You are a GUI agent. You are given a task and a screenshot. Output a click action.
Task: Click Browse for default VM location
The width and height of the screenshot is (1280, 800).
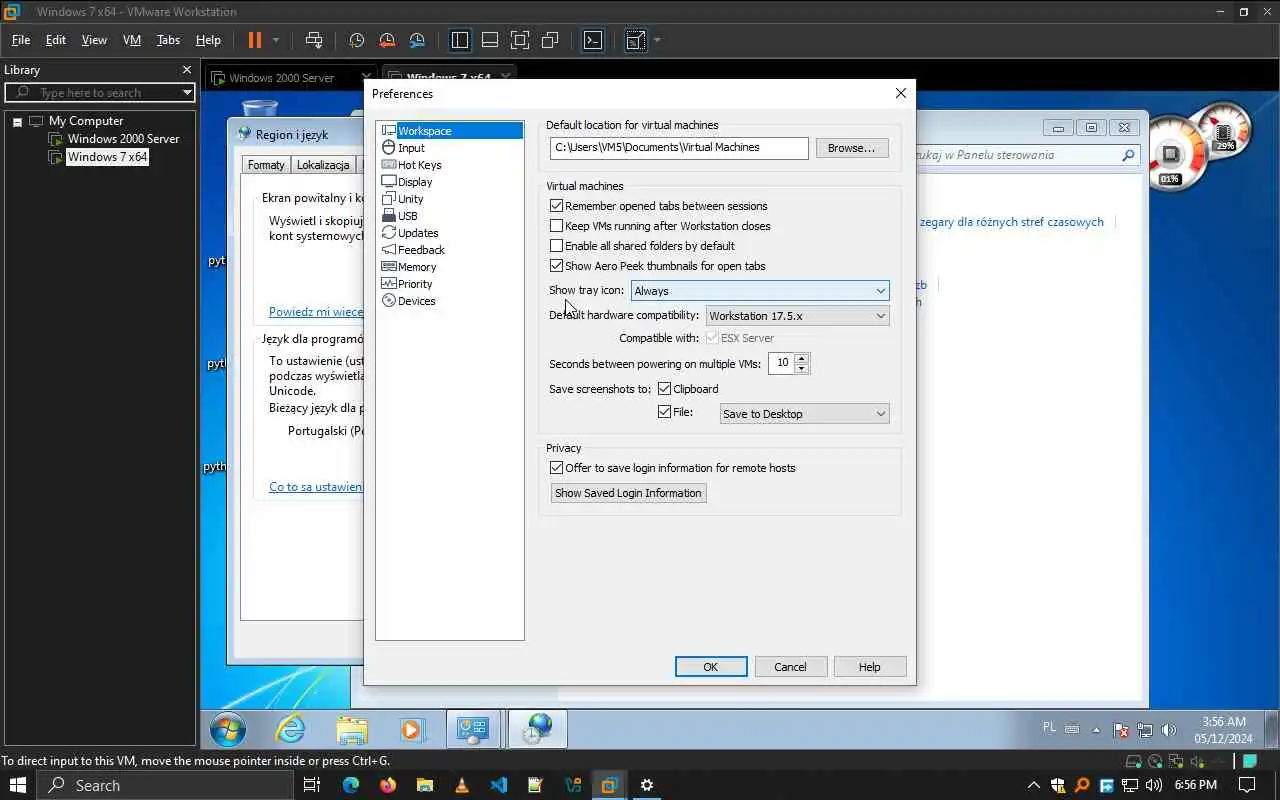pyautogui.click(x=852, y=148)
